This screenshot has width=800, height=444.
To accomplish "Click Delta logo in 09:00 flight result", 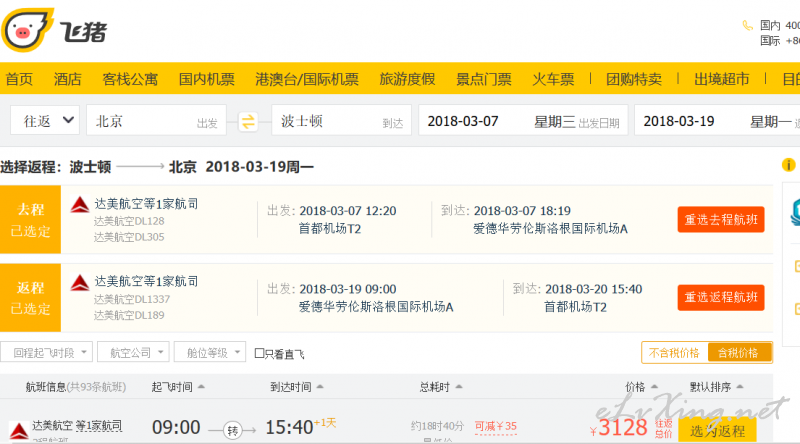I will click(x=19, y=431).
